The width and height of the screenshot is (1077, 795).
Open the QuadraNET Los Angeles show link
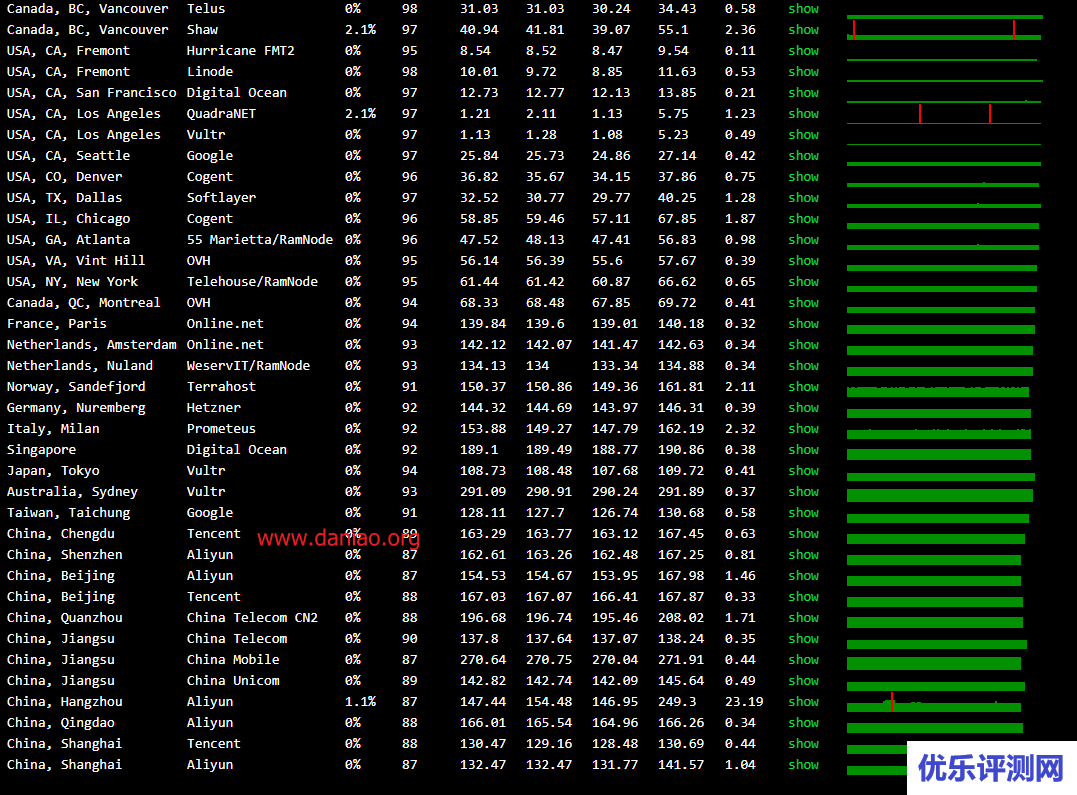803,113
